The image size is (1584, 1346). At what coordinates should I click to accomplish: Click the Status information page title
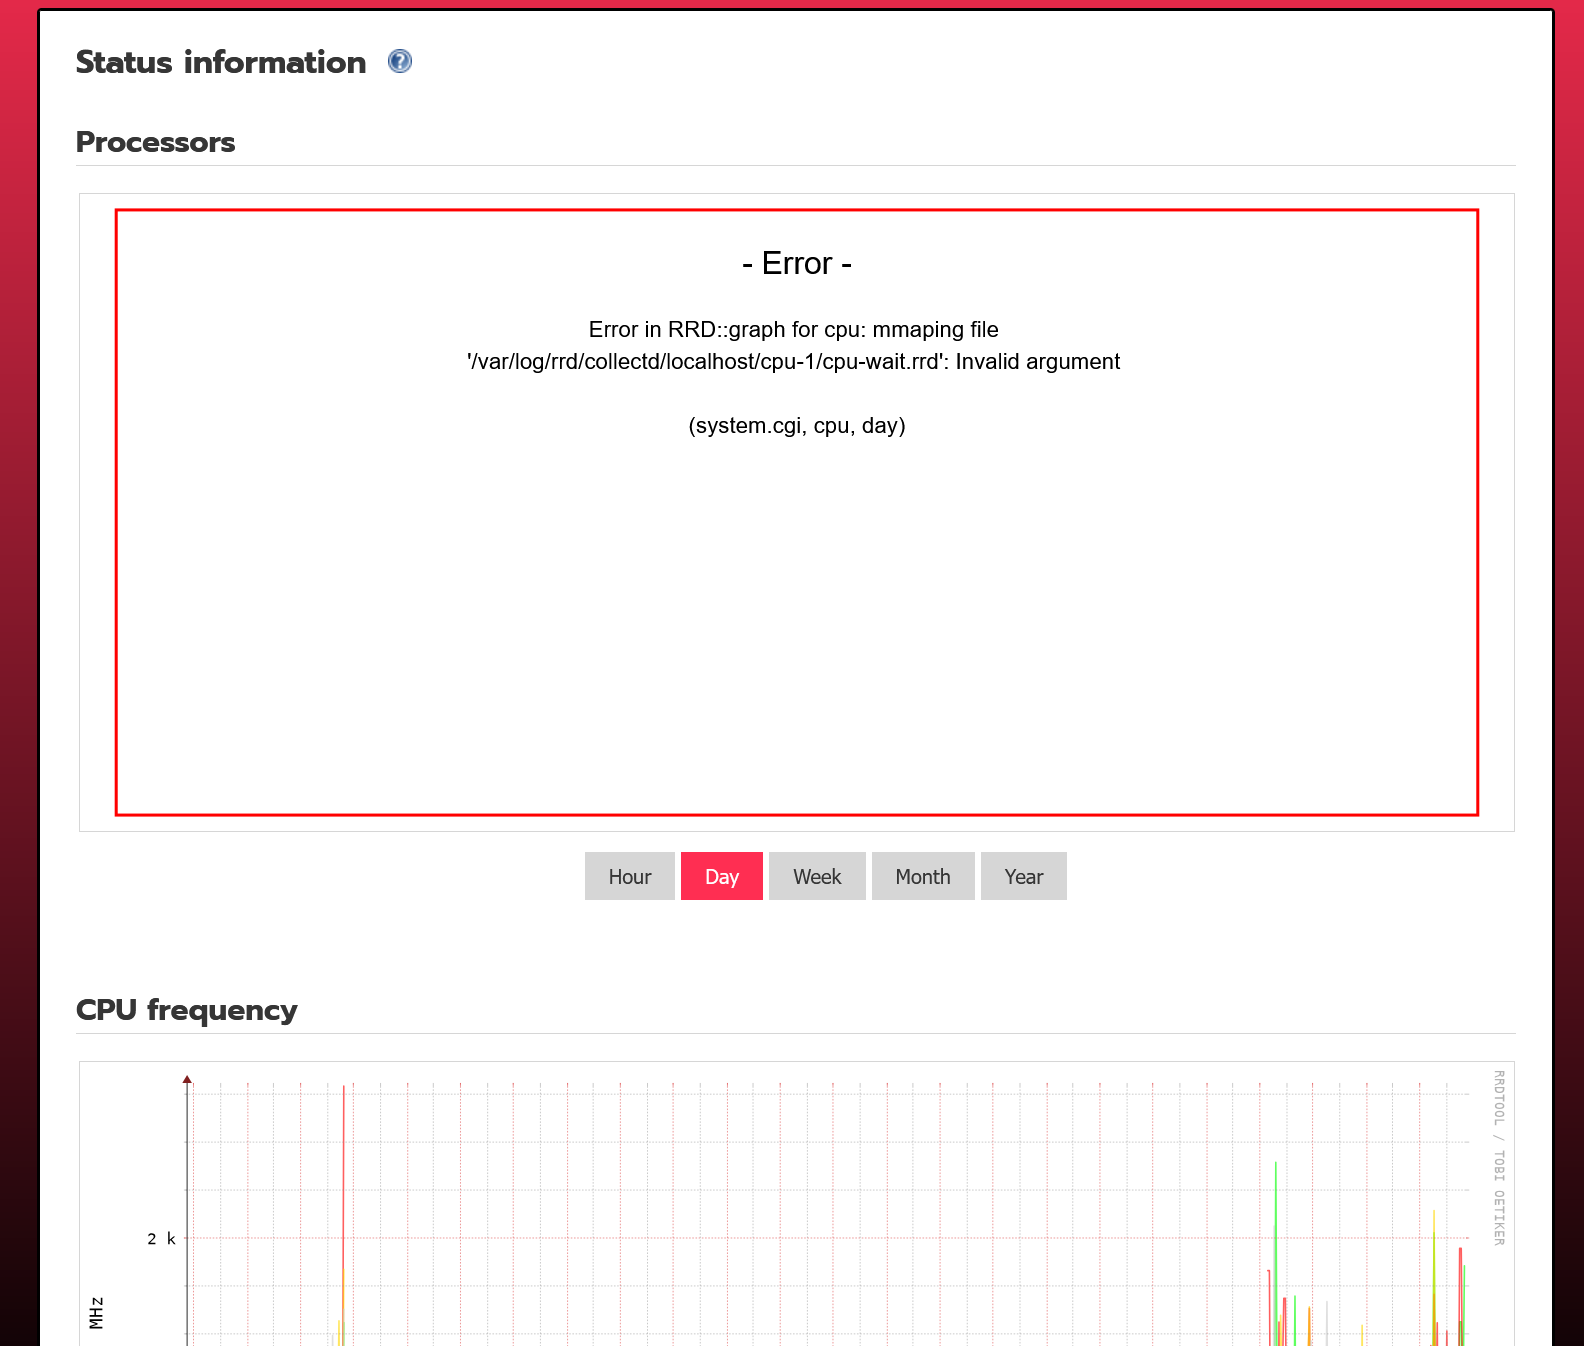[221, 62]
